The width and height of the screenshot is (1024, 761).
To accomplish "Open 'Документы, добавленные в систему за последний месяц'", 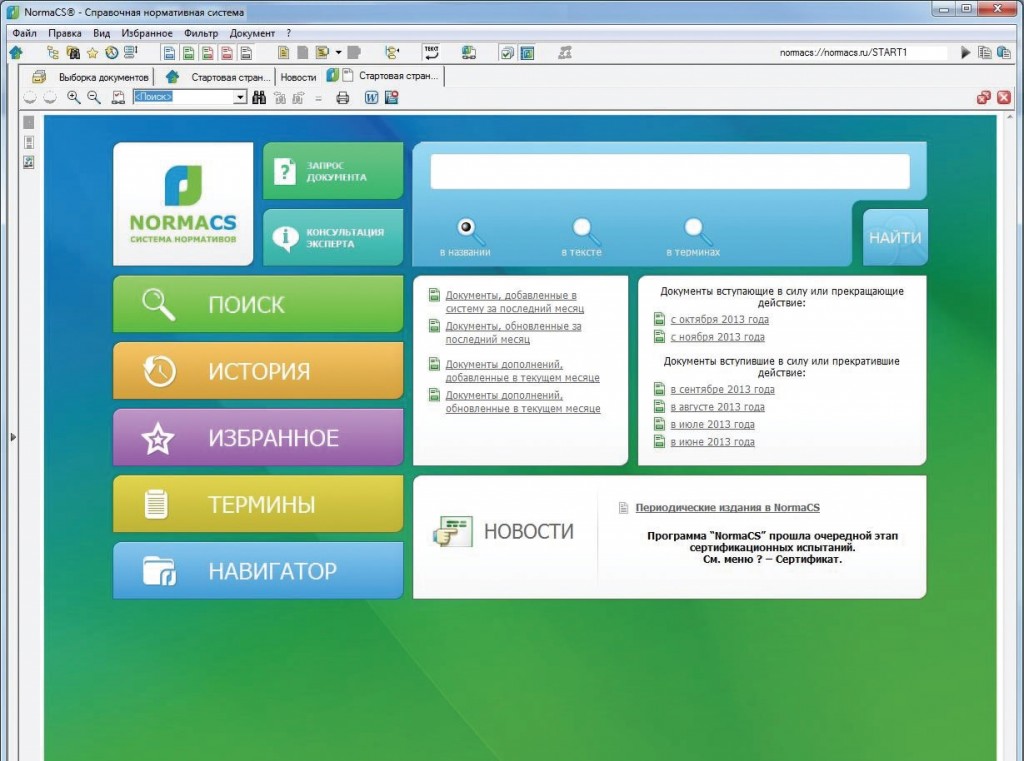I will pos(515,302).
